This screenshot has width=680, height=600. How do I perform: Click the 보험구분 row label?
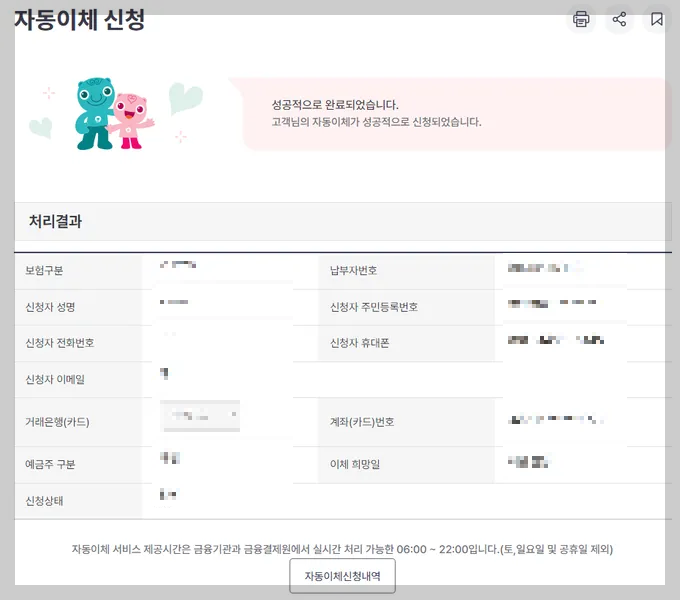44,271
